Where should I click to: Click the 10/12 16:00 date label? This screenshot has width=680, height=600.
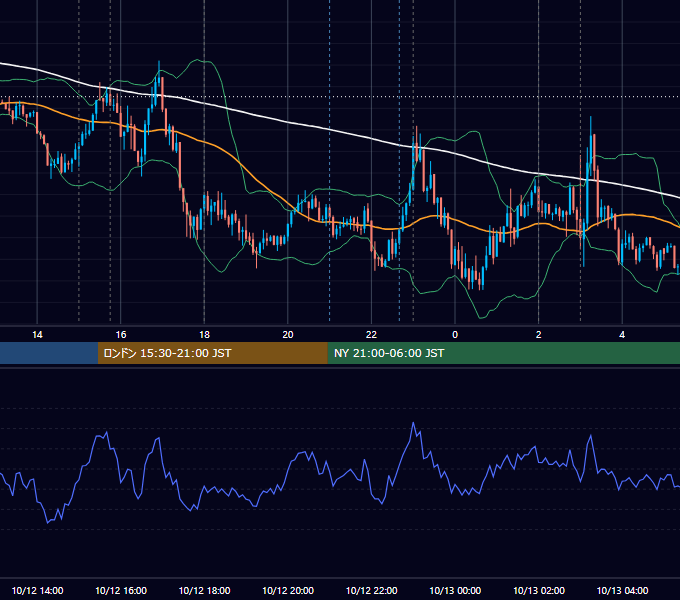[121, 590]
